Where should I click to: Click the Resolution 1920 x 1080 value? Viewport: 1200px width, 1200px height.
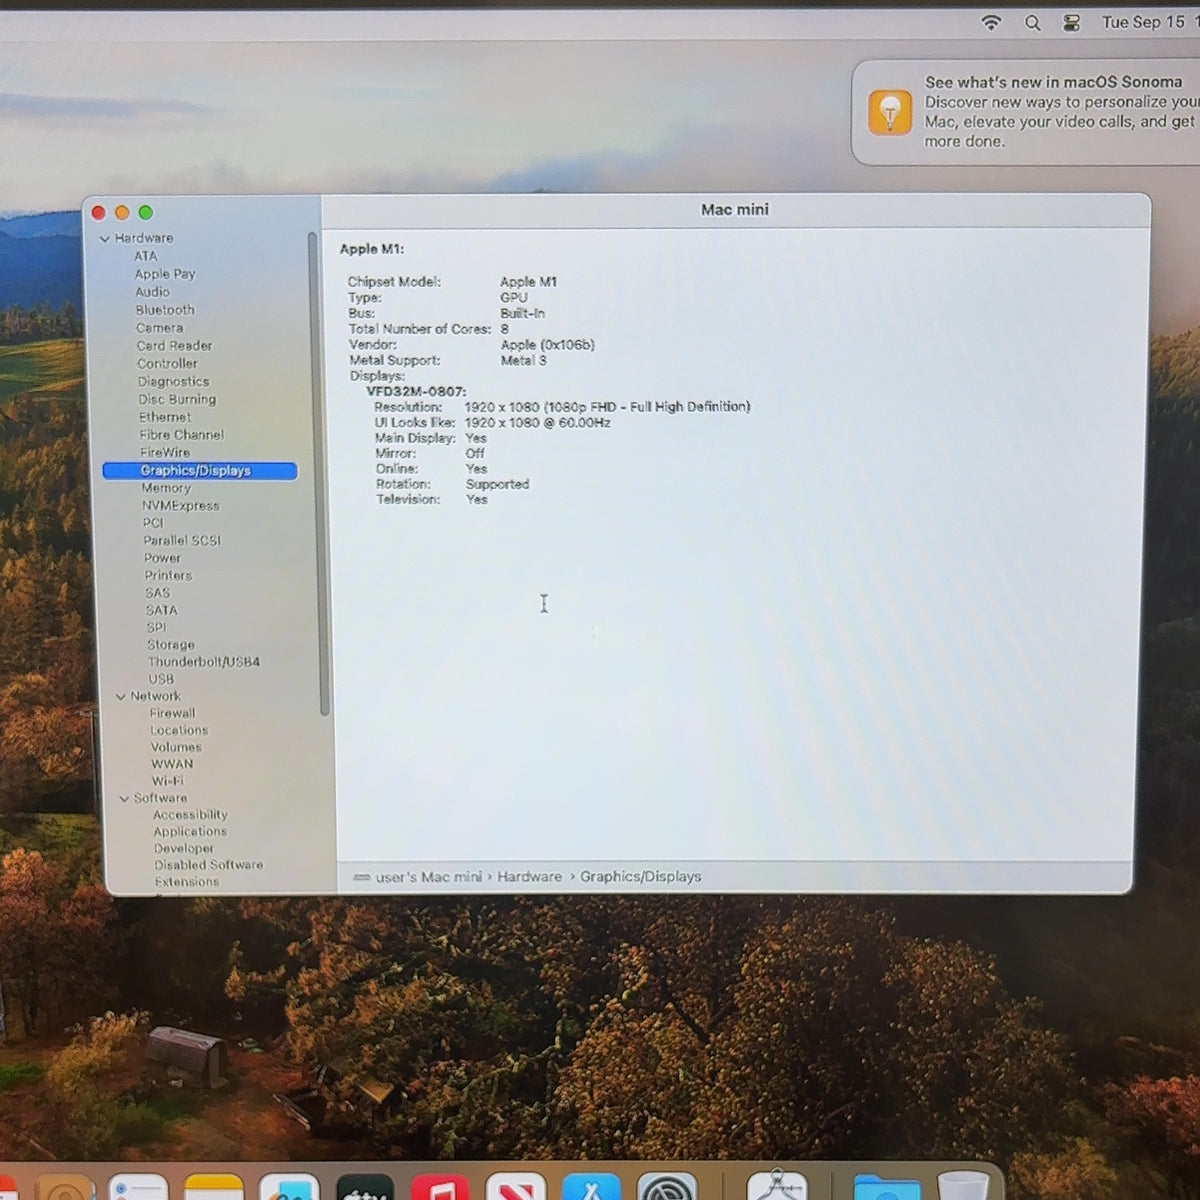point(607,407)
